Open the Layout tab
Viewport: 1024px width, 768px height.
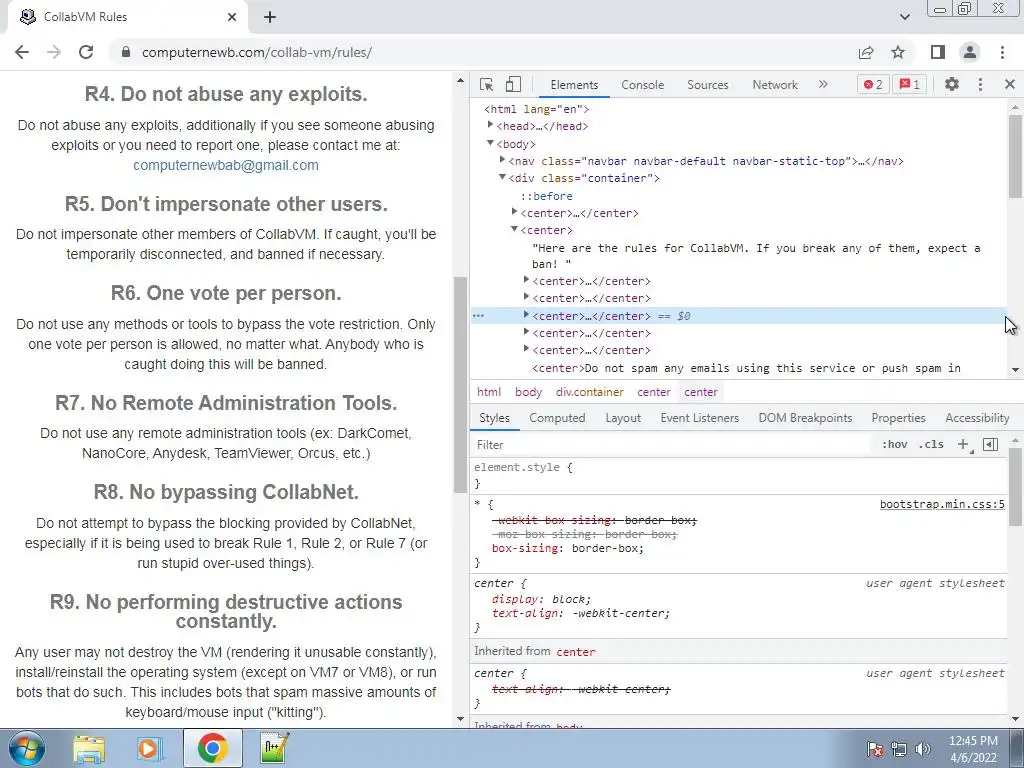[x=623, y=418]
